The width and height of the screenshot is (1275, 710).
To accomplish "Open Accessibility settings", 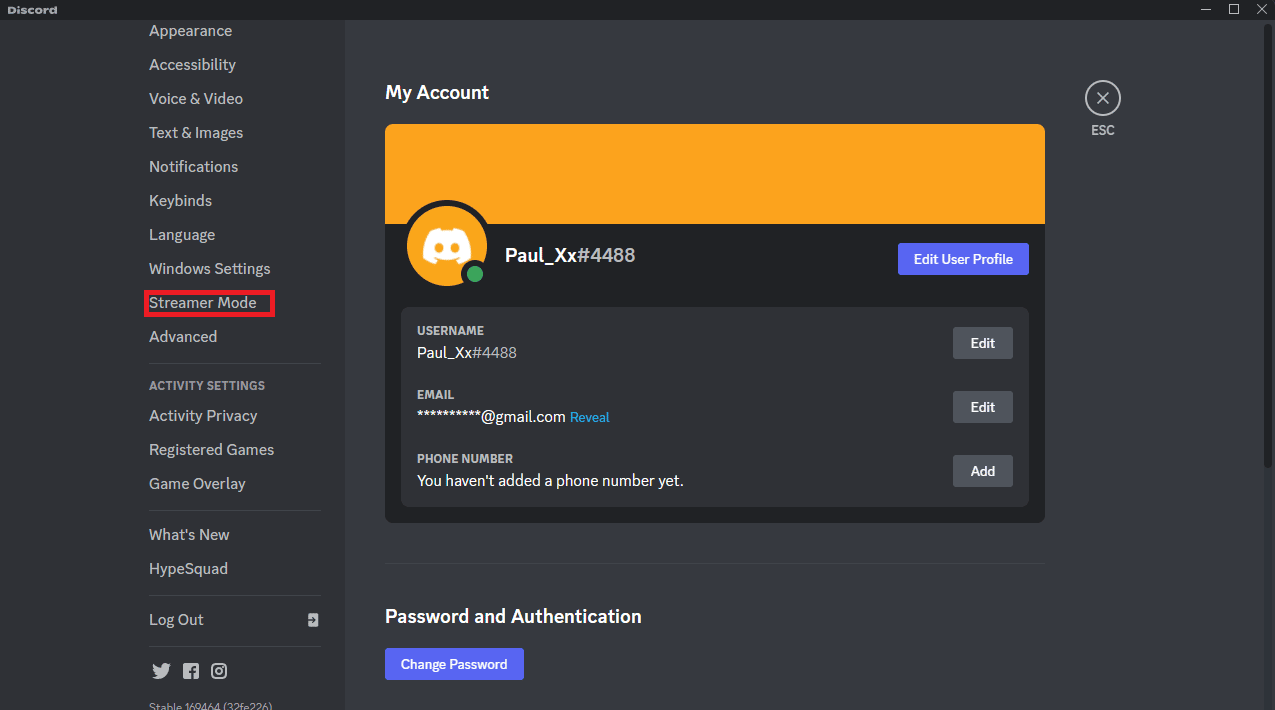I will [x=192, y=65].
